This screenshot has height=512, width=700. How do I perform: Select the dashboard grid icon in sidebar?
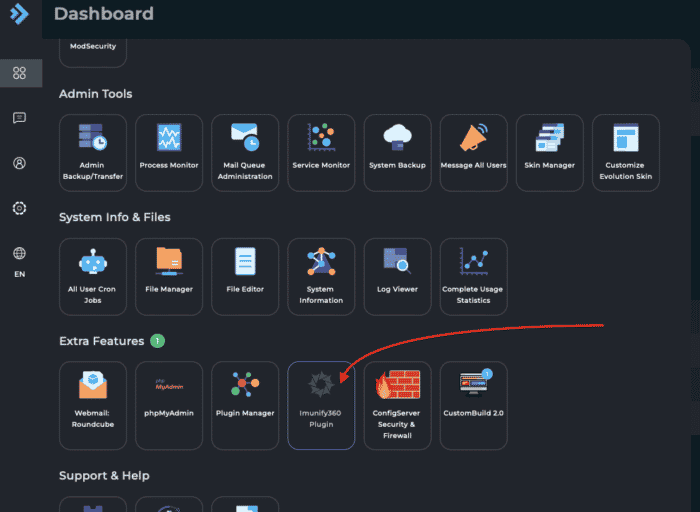pyautogui.click(x=20, y=73)
